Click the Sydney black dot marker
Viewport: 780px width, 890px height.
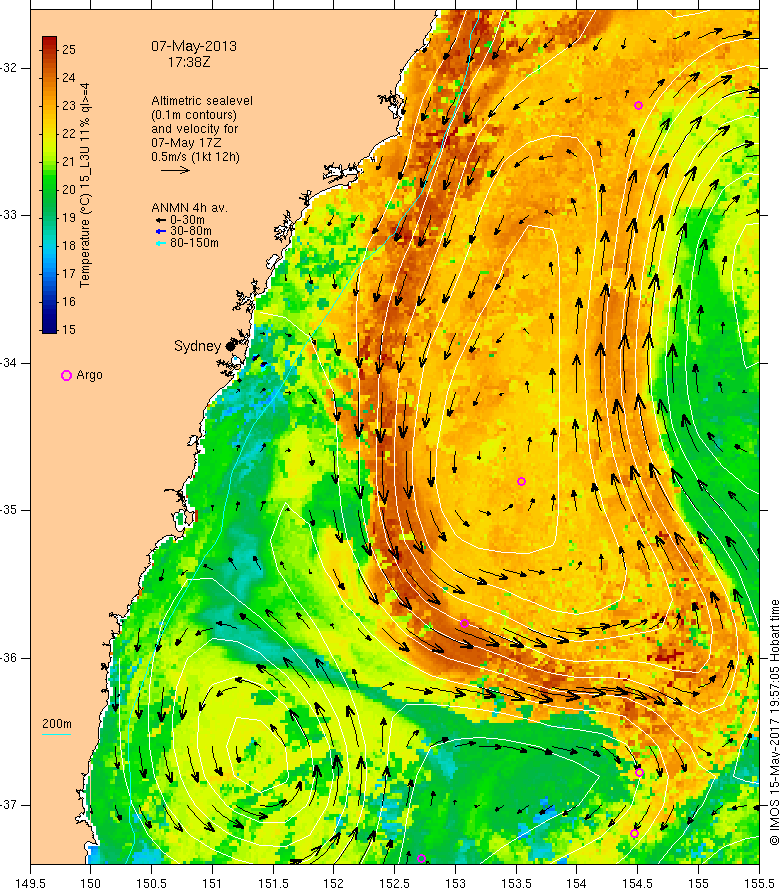click(x=230, y=346)
